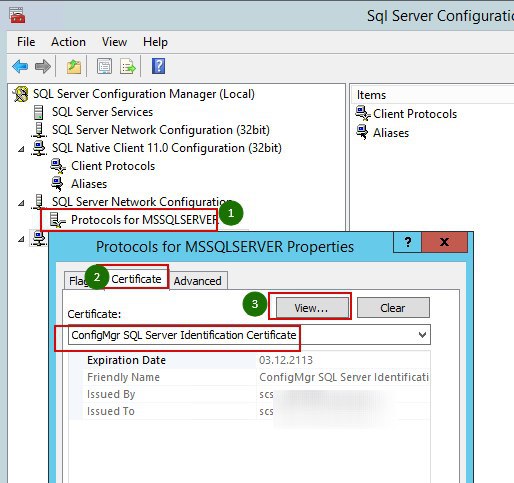Click the SQL Server Configuration Manager root icon
This screenshot has width=514, height=483.
pyautogui.click(x=20, y=94)
